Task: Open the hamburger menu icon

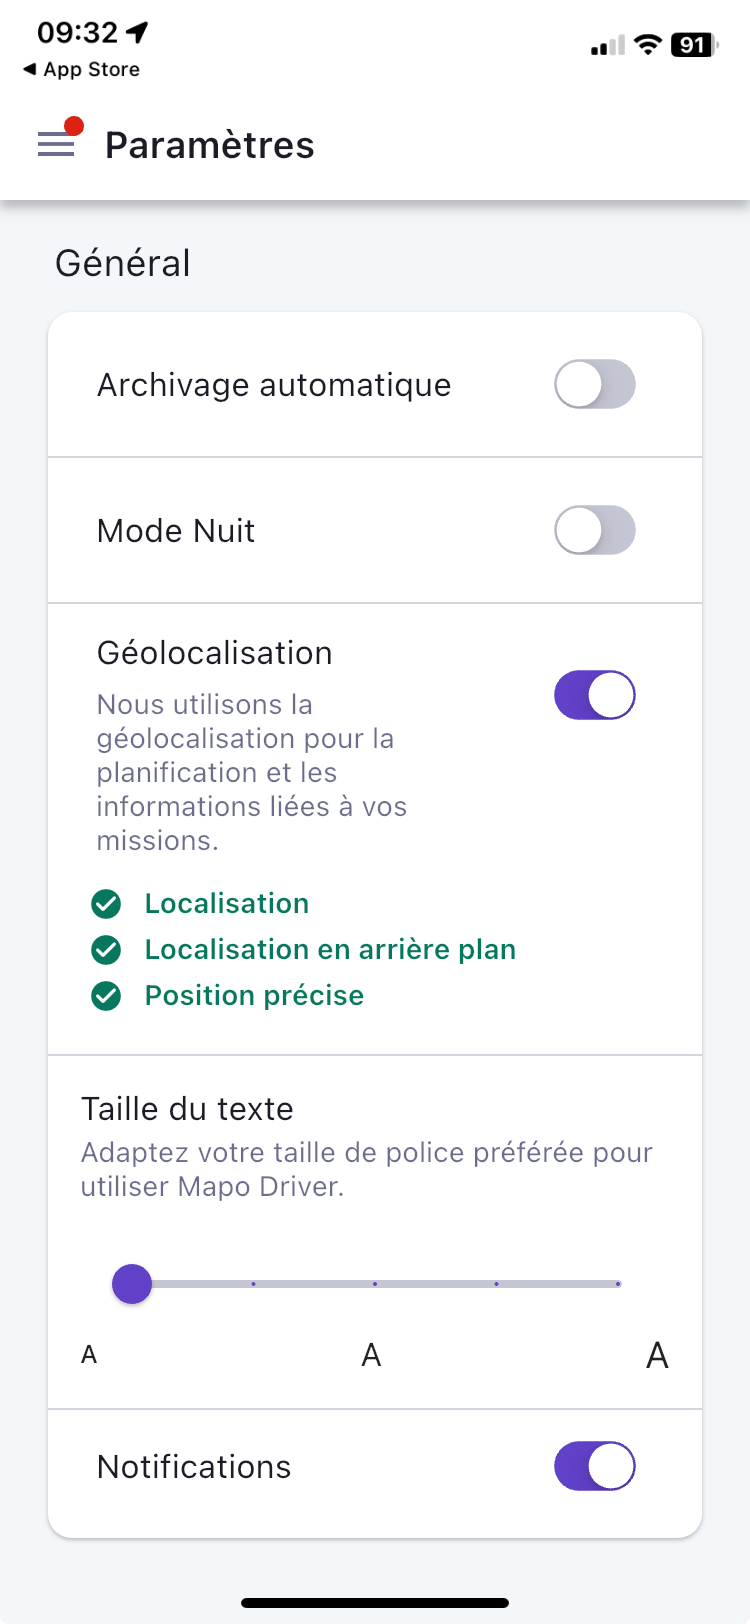Action: (56, 145)
